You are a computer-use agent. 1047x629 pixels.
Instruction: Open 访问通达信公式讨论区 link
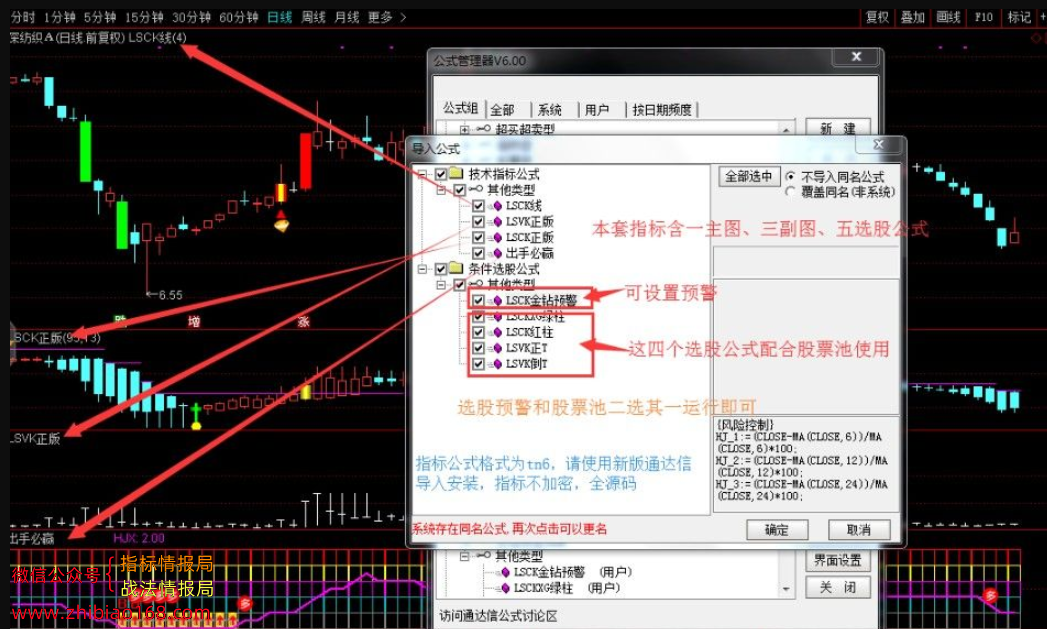(x=498, y=616)
